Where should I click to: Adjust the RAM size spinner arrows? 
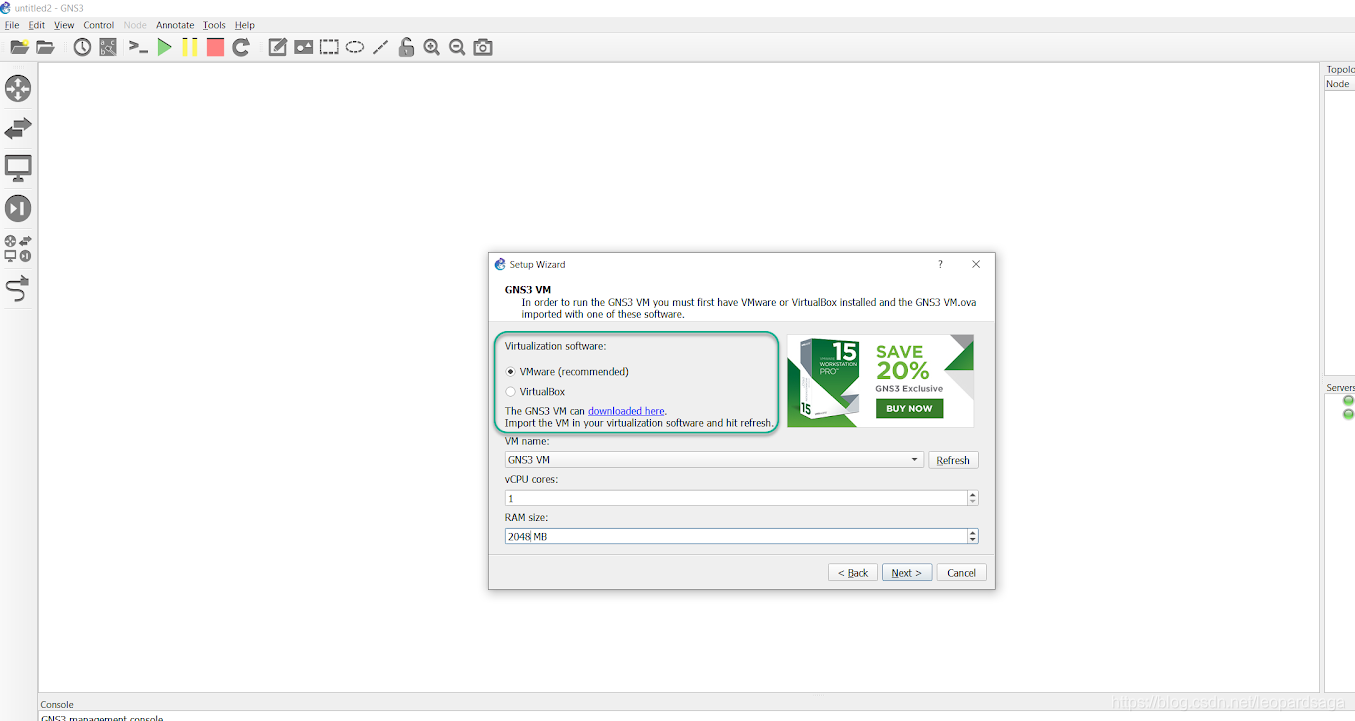(x=973, y=536)
